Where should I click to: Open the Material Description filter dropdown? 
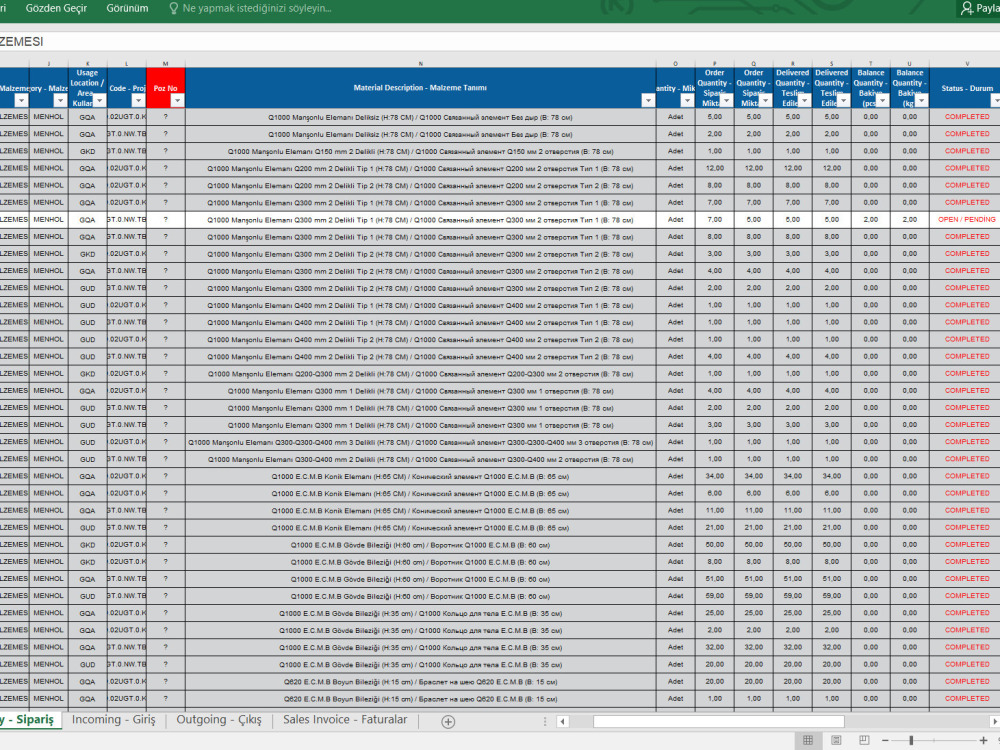[x=648, y=101]
